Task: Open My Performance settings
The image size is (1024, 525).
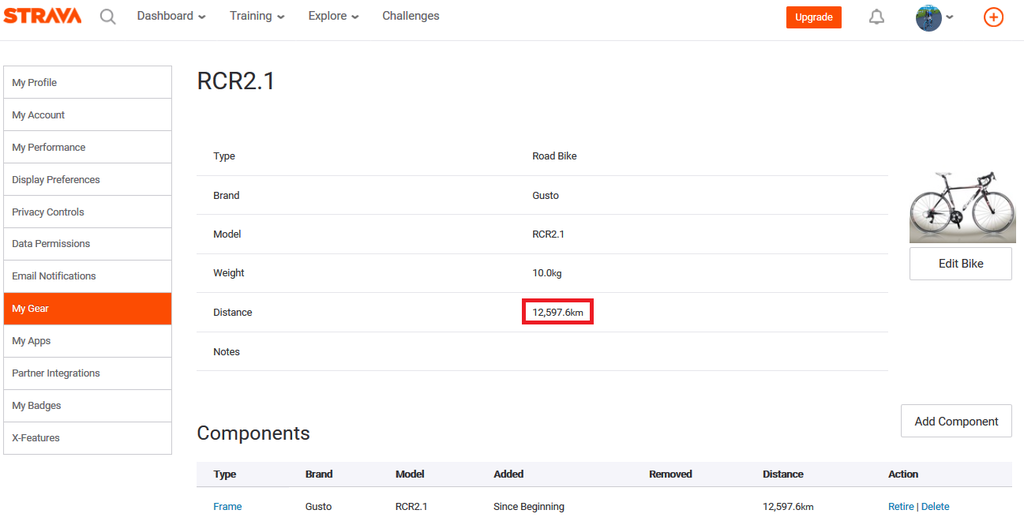Action: point(88,147)
